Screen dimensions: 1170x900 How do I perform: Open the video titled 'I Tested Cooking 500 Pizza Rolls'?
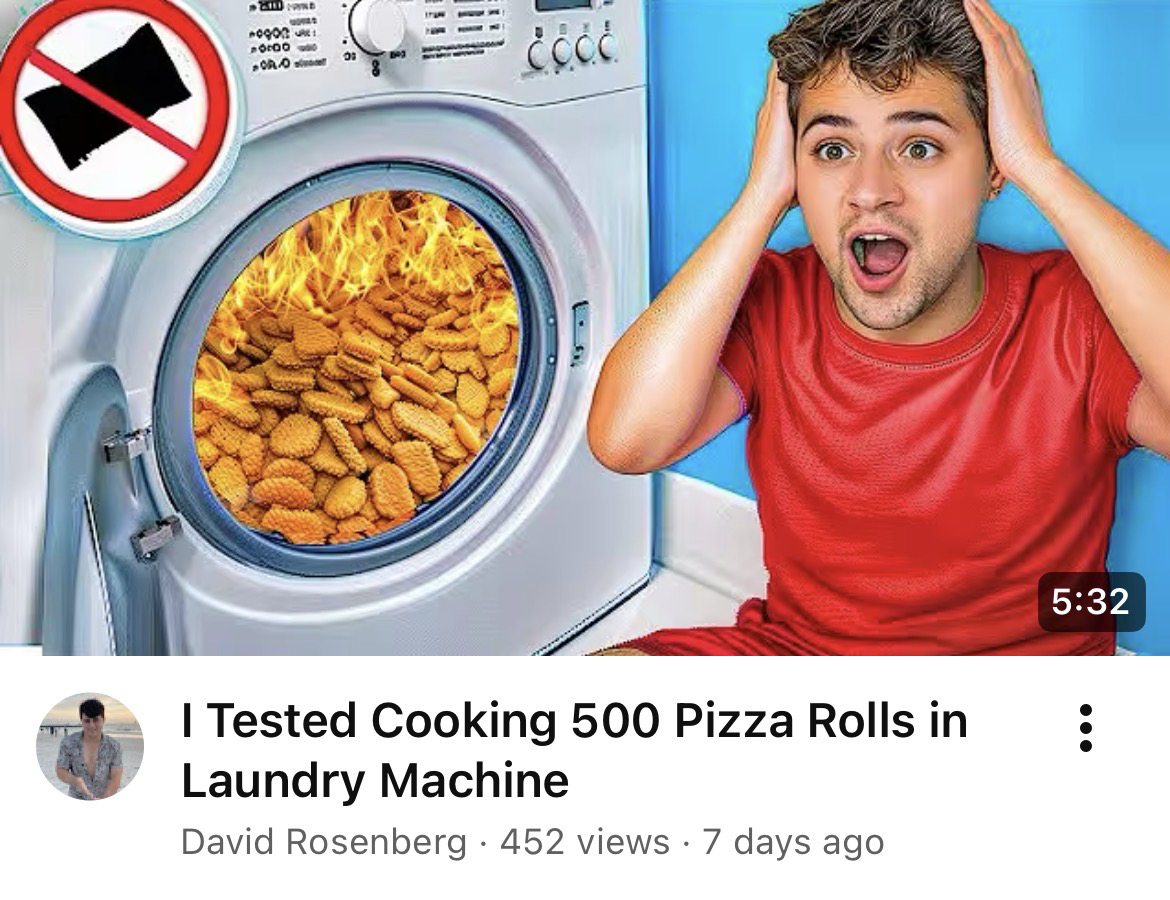point(574,721)
